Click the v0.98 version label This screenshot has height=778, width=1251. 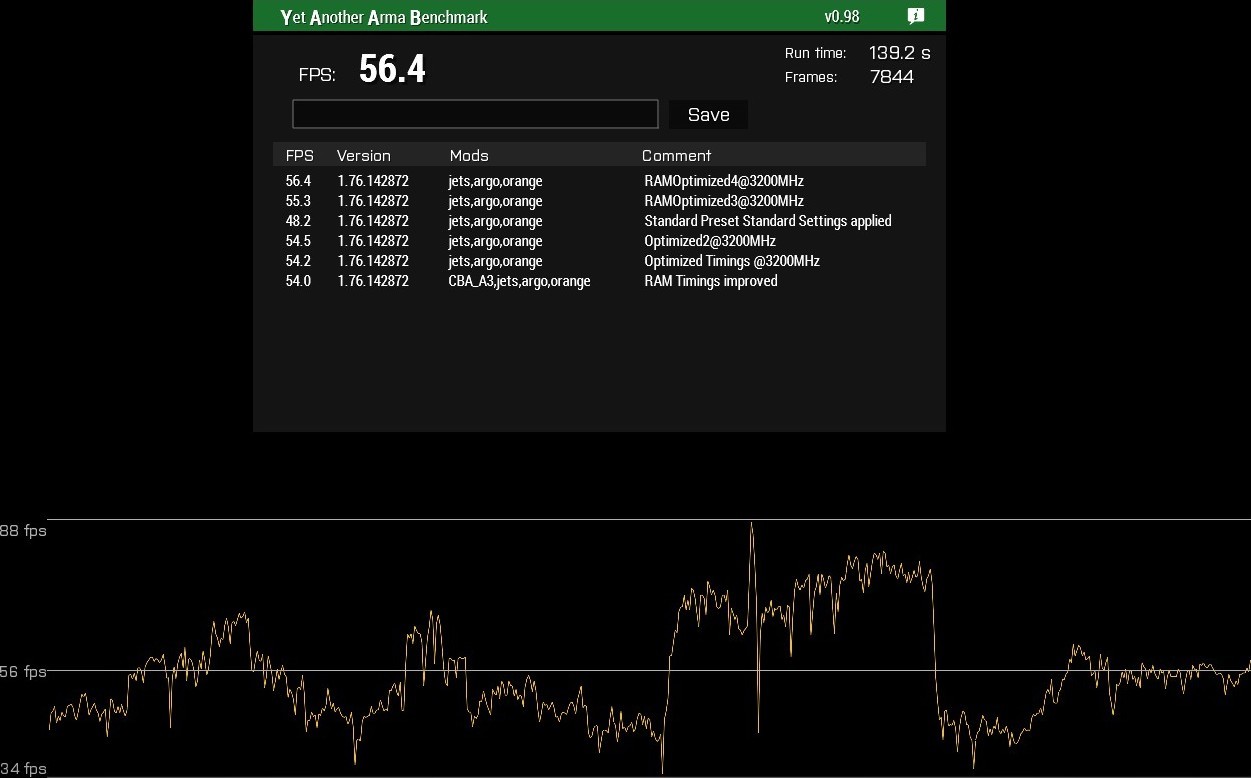coord(842,16)
